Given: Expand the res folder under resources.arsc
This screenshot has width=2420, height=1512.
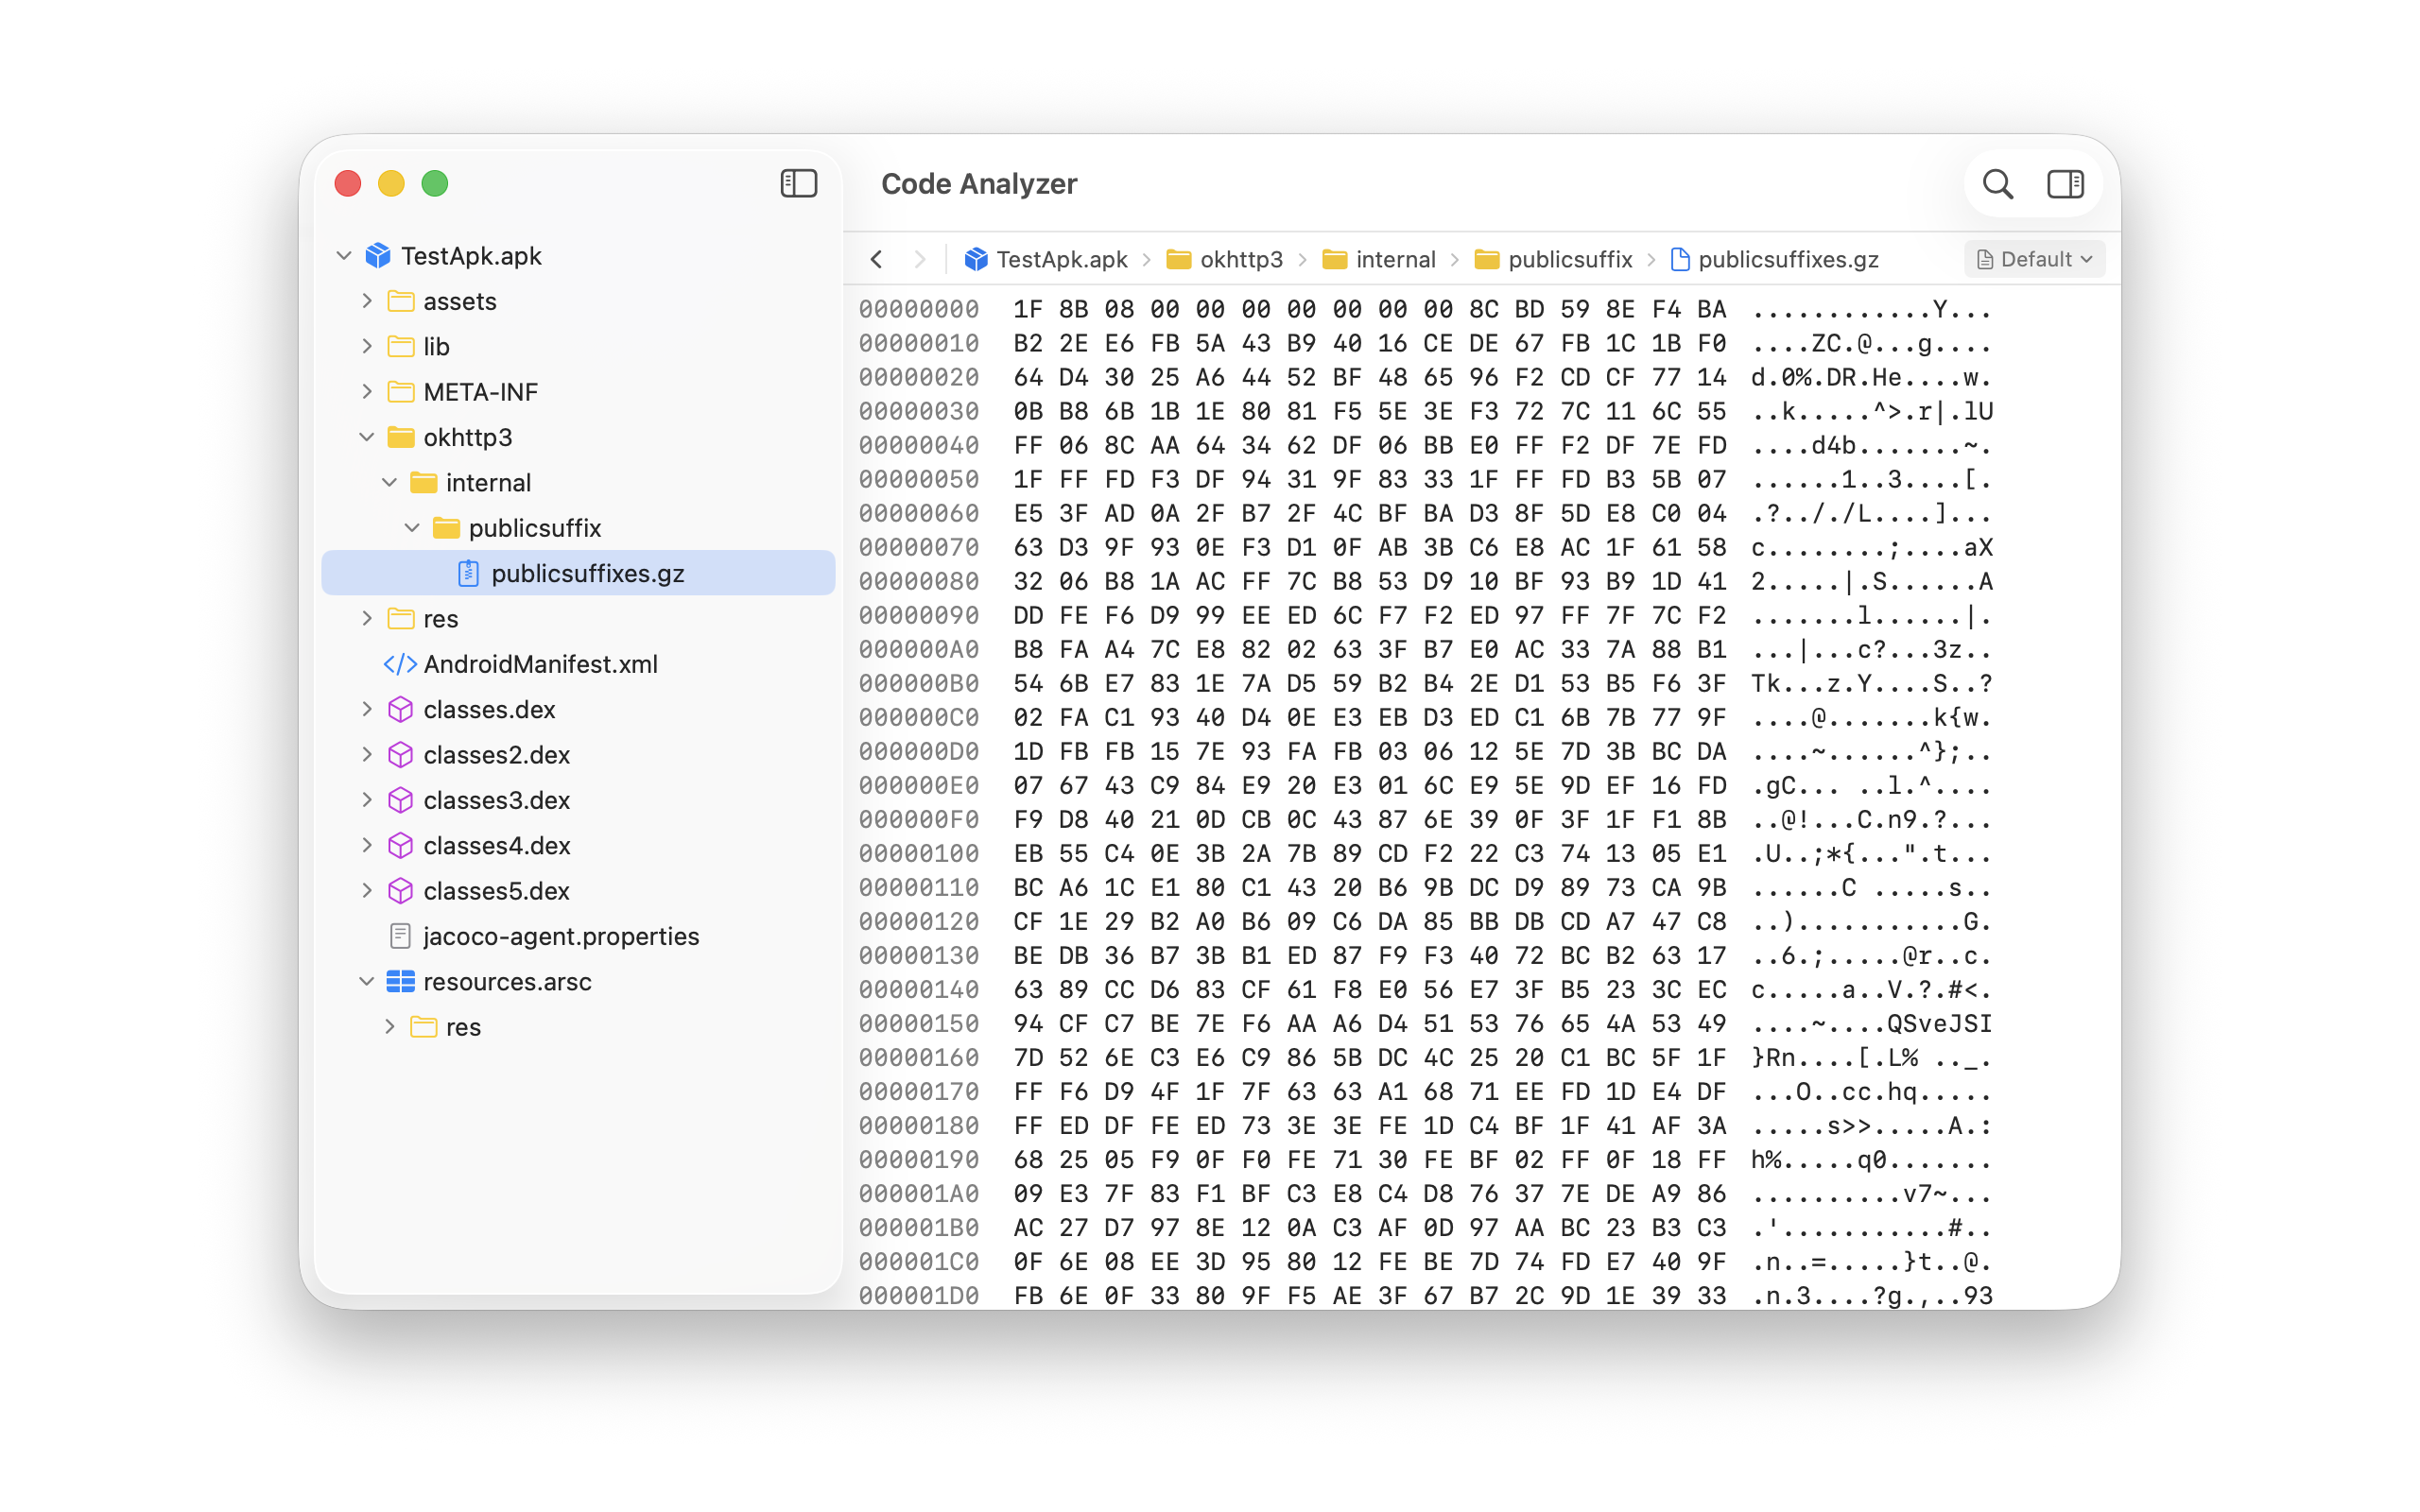Looking at the screenshot, I should tap(390, 1027).
